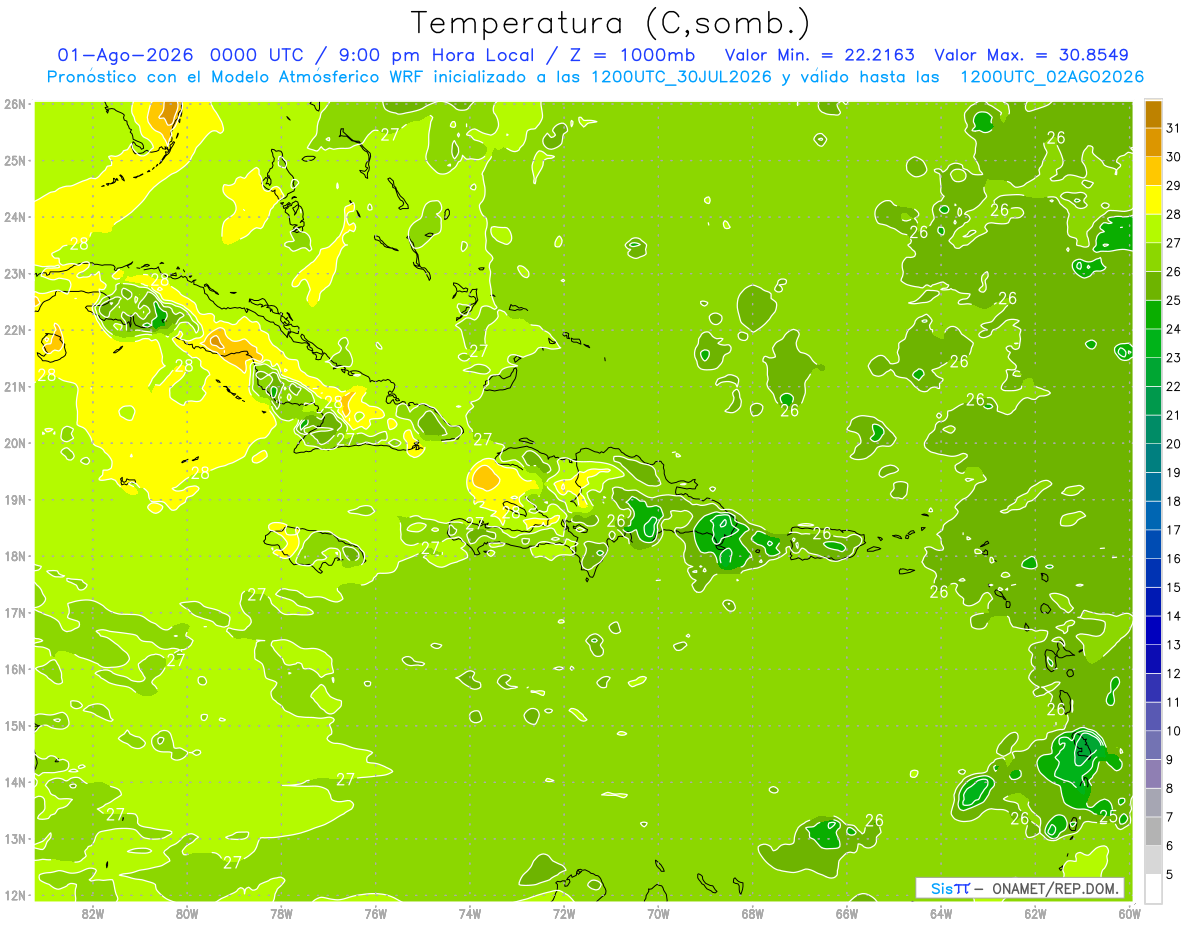Viewport: 1200px width, 927px height.
Task: Click the number 20 on the color scale
Action: [x=1174, y=444]
